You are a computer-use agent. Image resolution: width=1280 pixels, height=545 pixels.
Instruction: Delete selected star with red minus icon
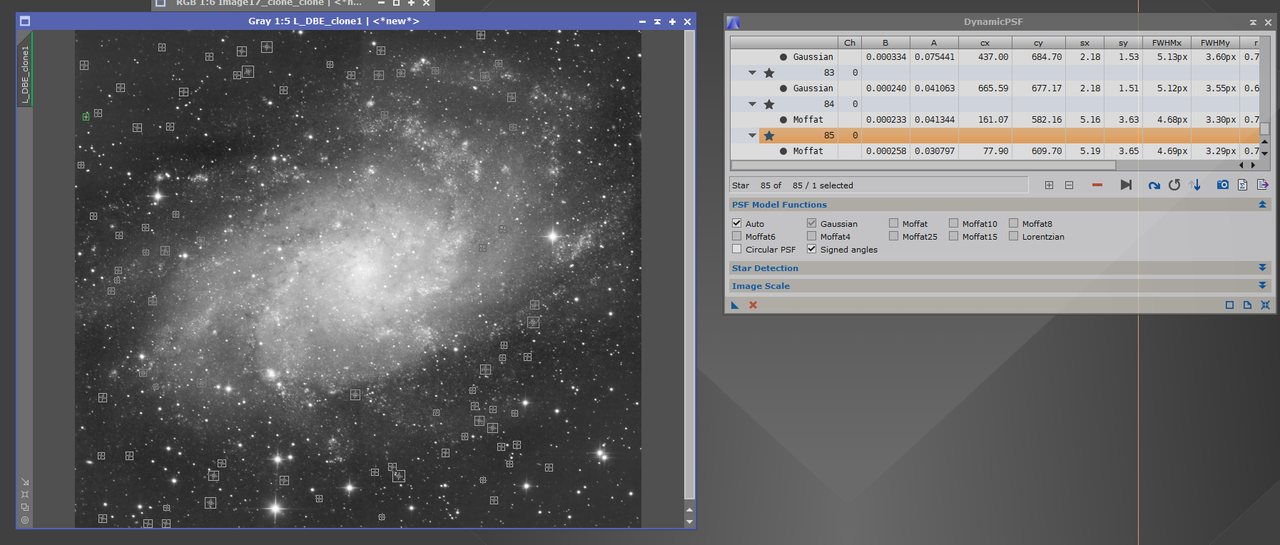point(1097,185)
